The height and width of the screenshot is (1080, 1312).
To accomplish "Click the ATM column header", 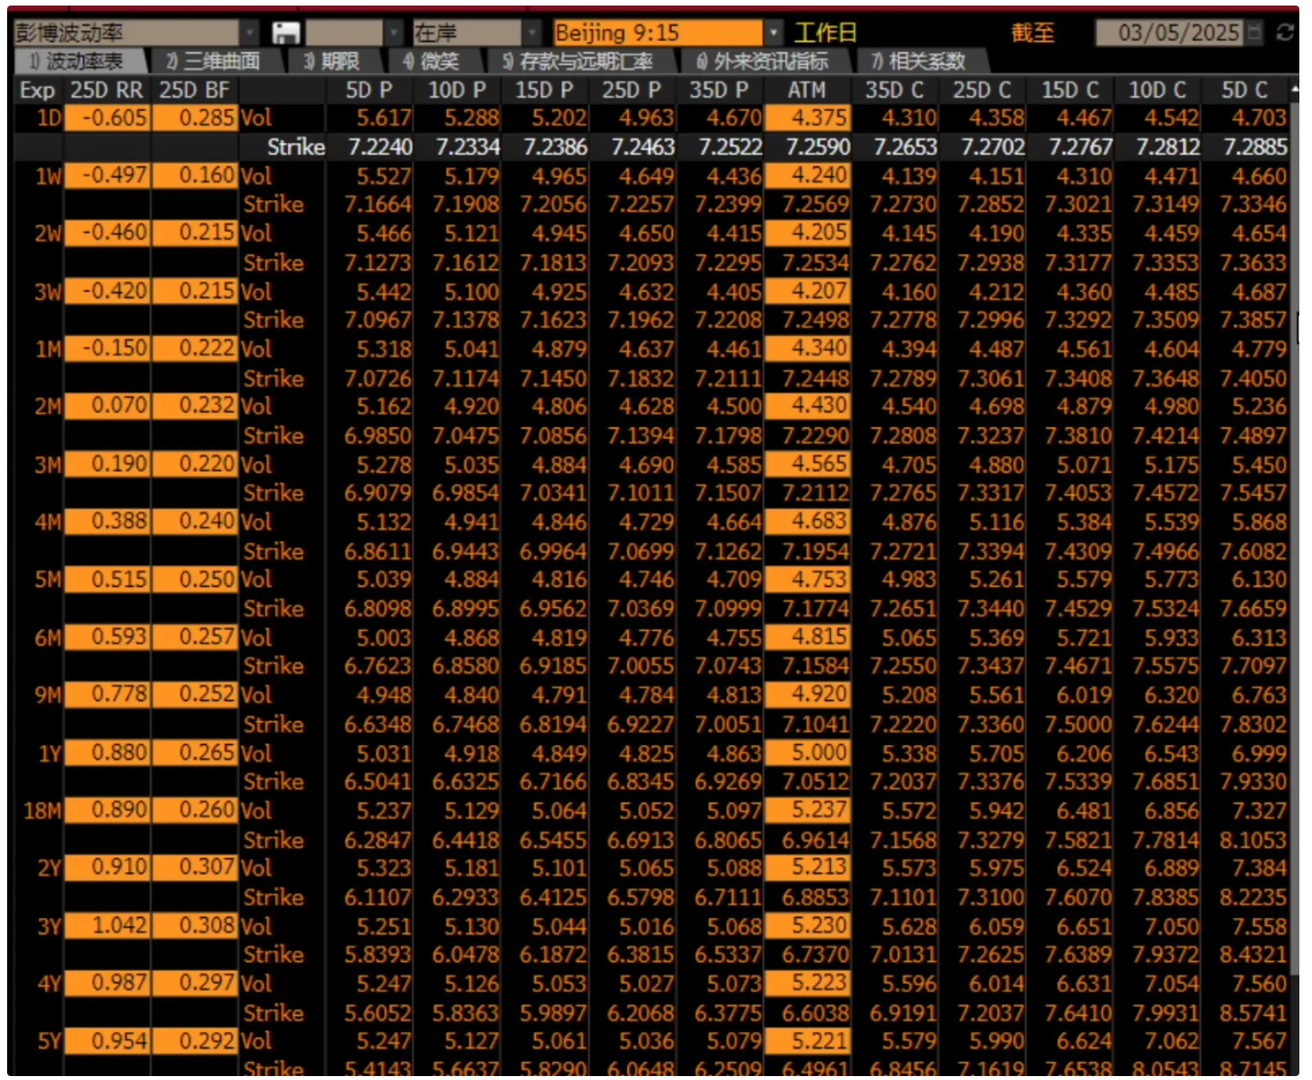I will 807,90.
